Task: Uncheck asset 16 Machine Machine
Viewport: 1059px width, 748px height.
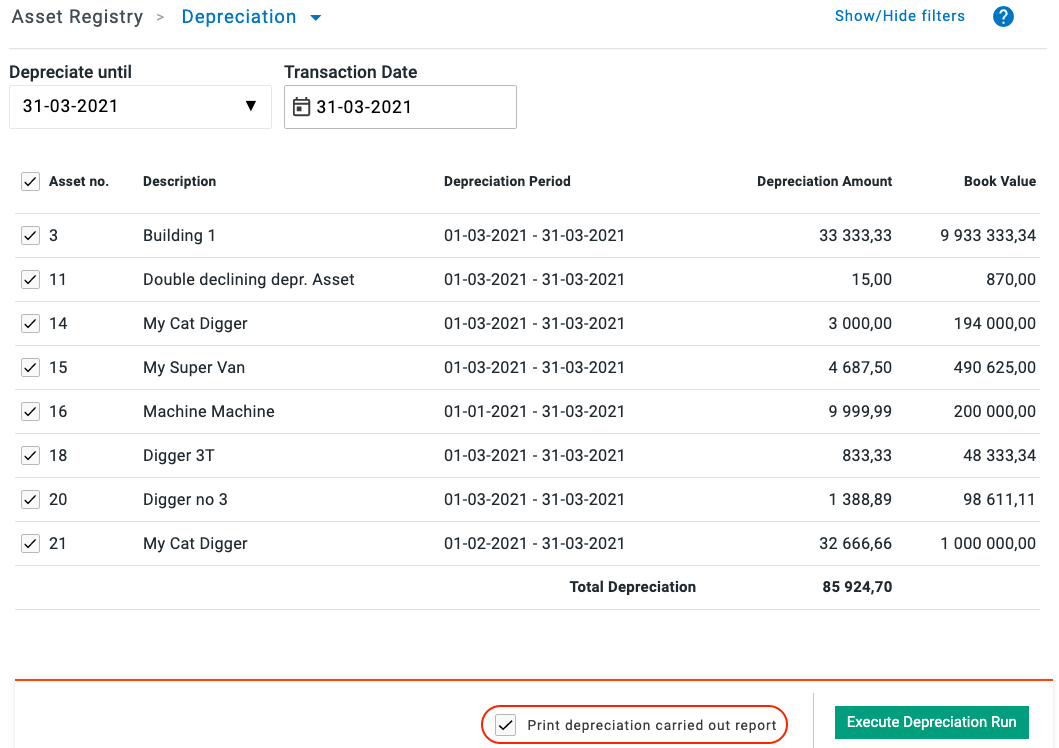Action: (x=30, y=412)
